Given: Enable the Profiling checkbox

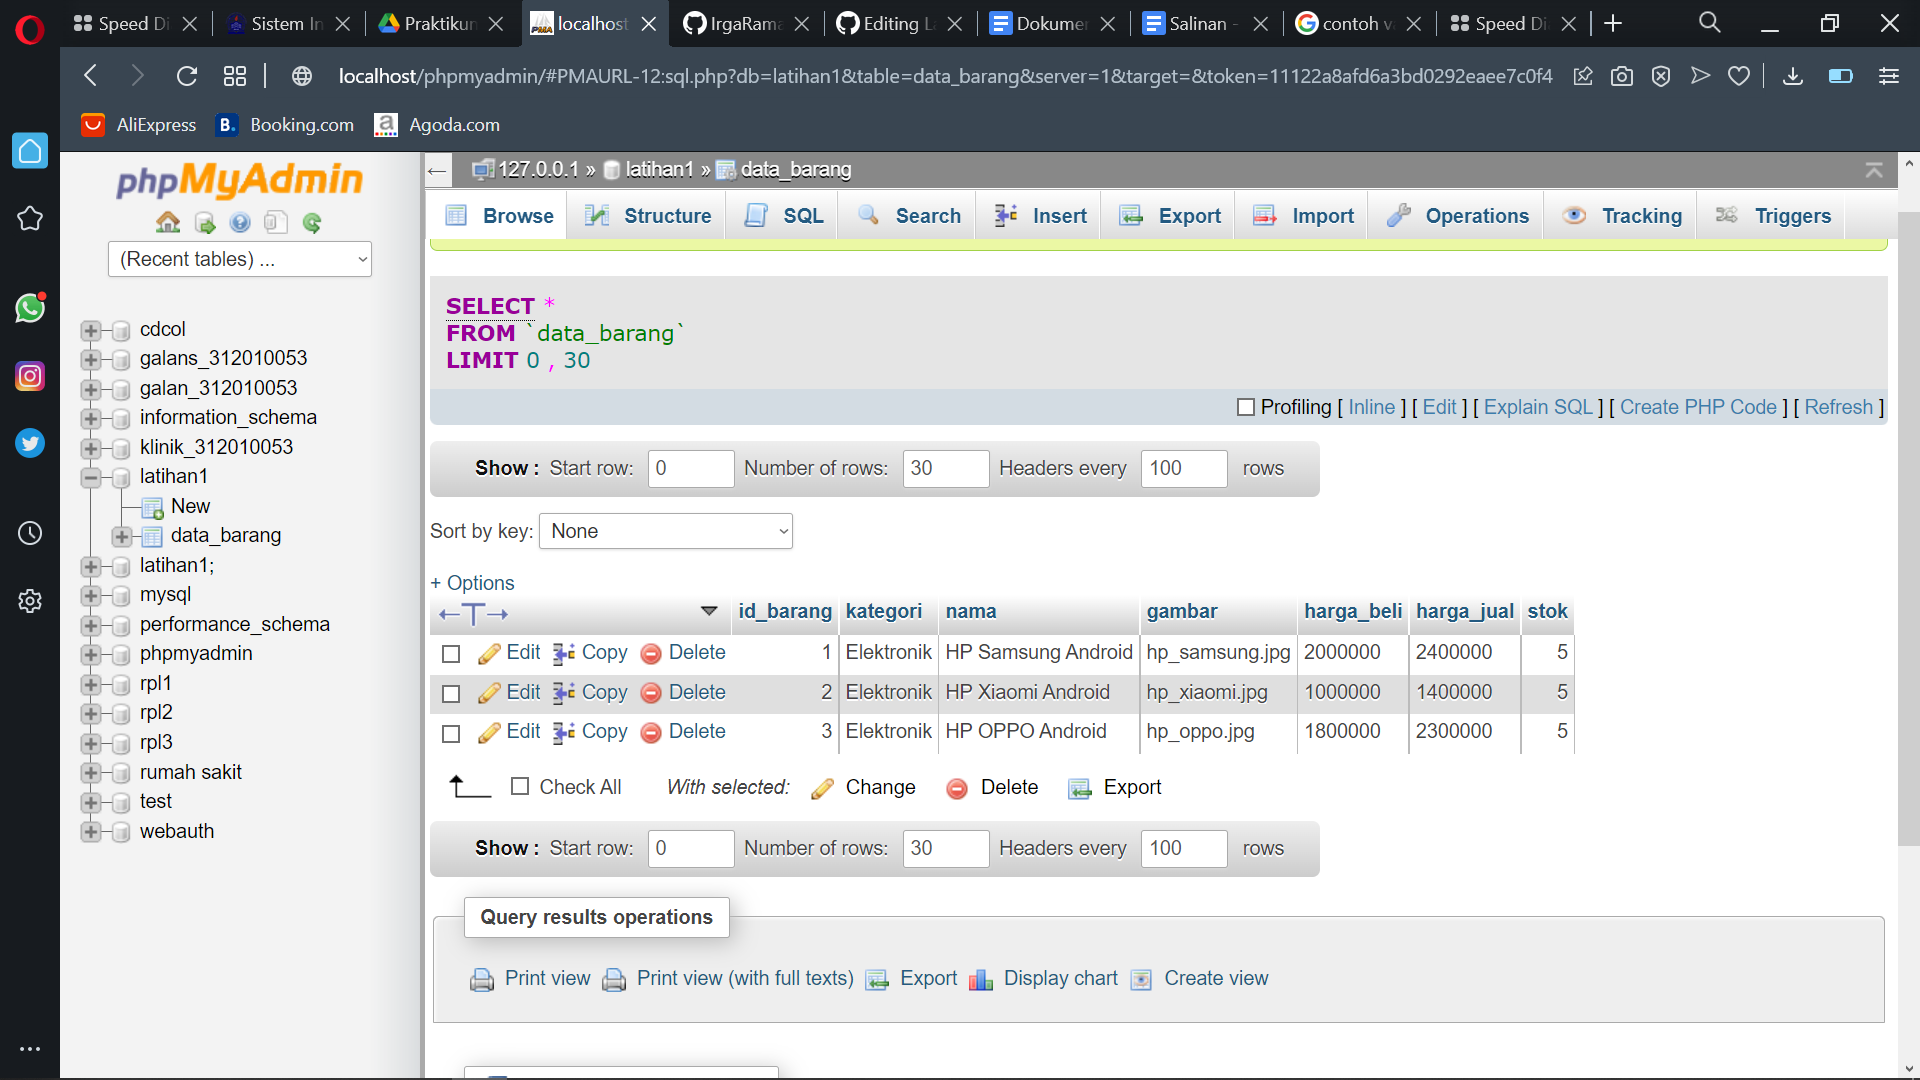Looking at the screenshot, I should 1246,407.
